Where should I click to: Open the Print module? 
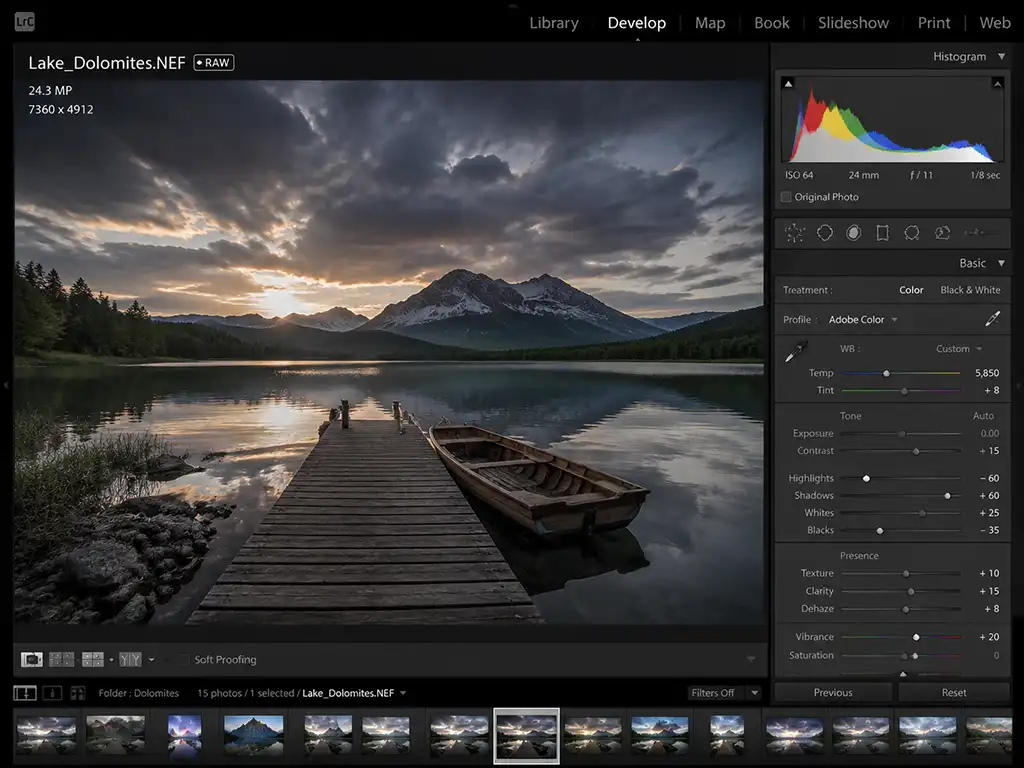point(934,23)
